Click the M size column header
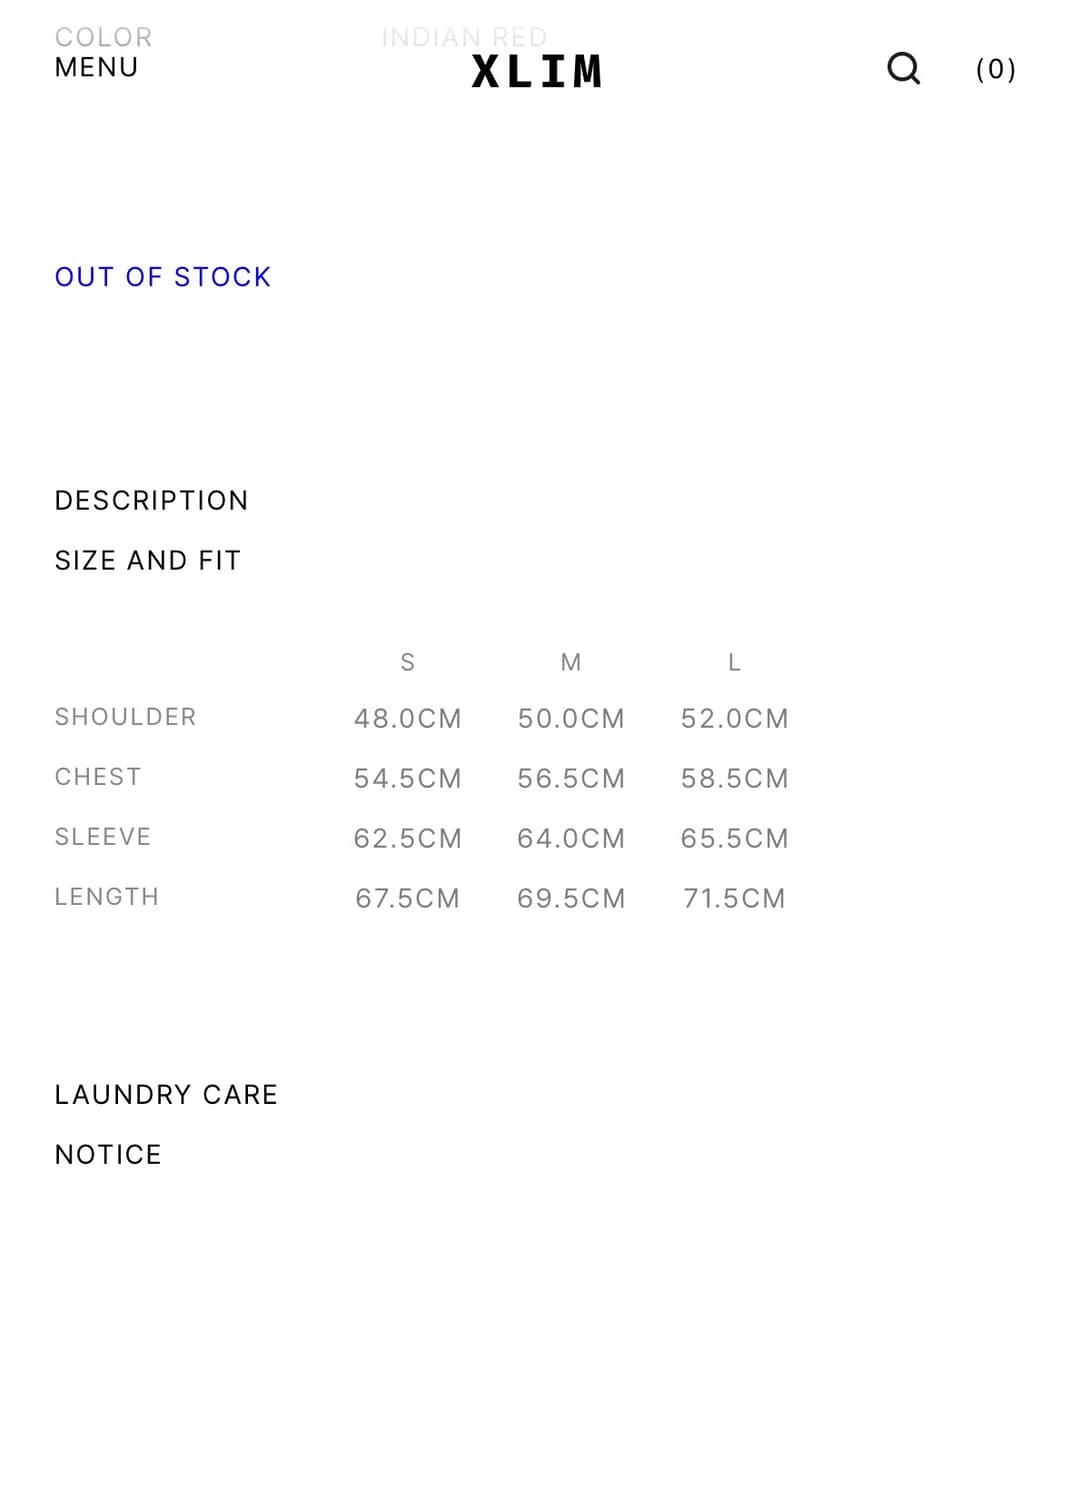This screenshot has width=1071, height=1500. pyautogui.click(x=571, y=662)
